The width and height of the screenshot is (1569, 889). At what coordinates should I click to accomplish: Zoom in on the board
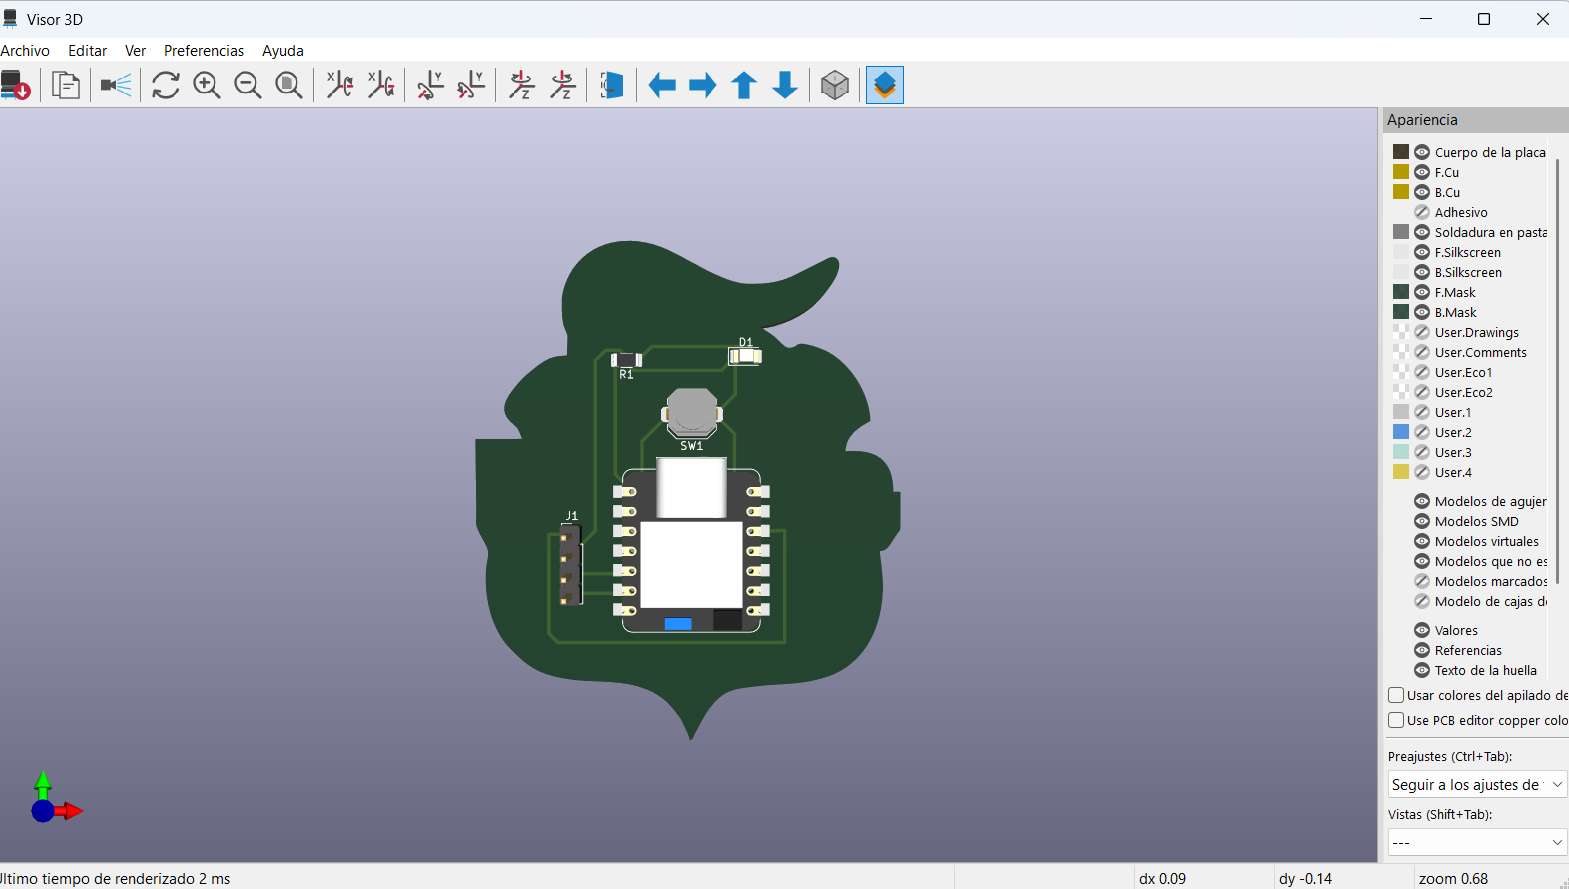pyautogui.click(x=207, y=85)
